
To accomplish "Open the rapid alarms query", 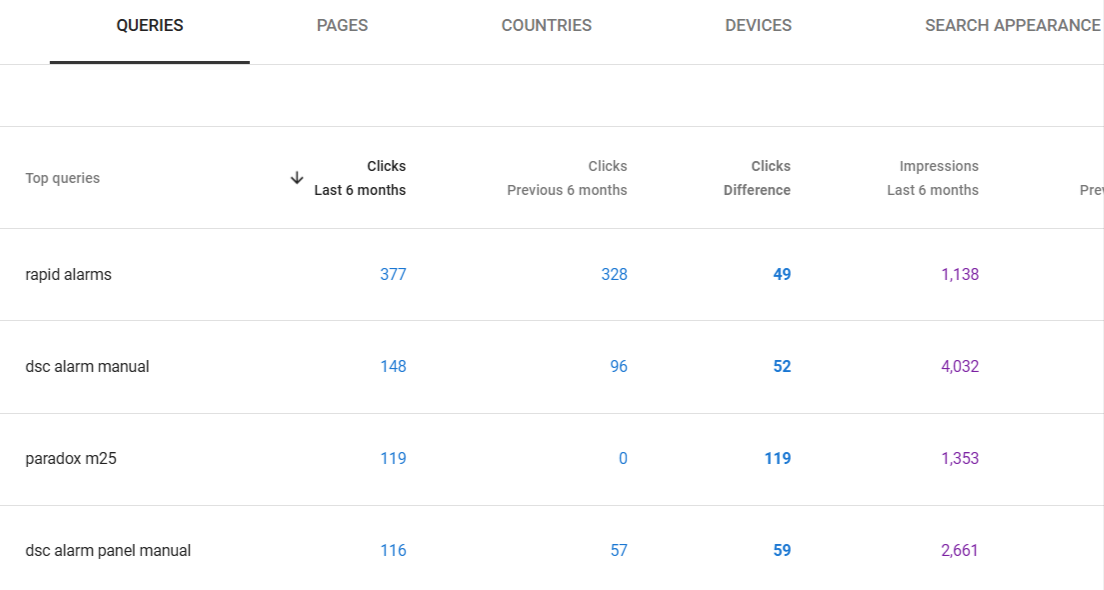I will [69, 275].
